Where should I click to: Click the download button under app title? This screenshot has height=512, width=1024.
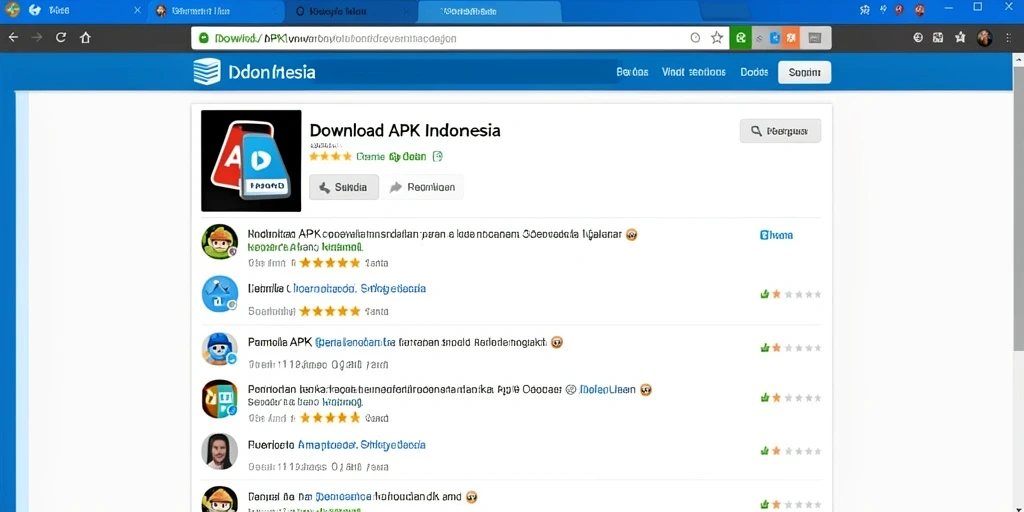click(344, 187)
